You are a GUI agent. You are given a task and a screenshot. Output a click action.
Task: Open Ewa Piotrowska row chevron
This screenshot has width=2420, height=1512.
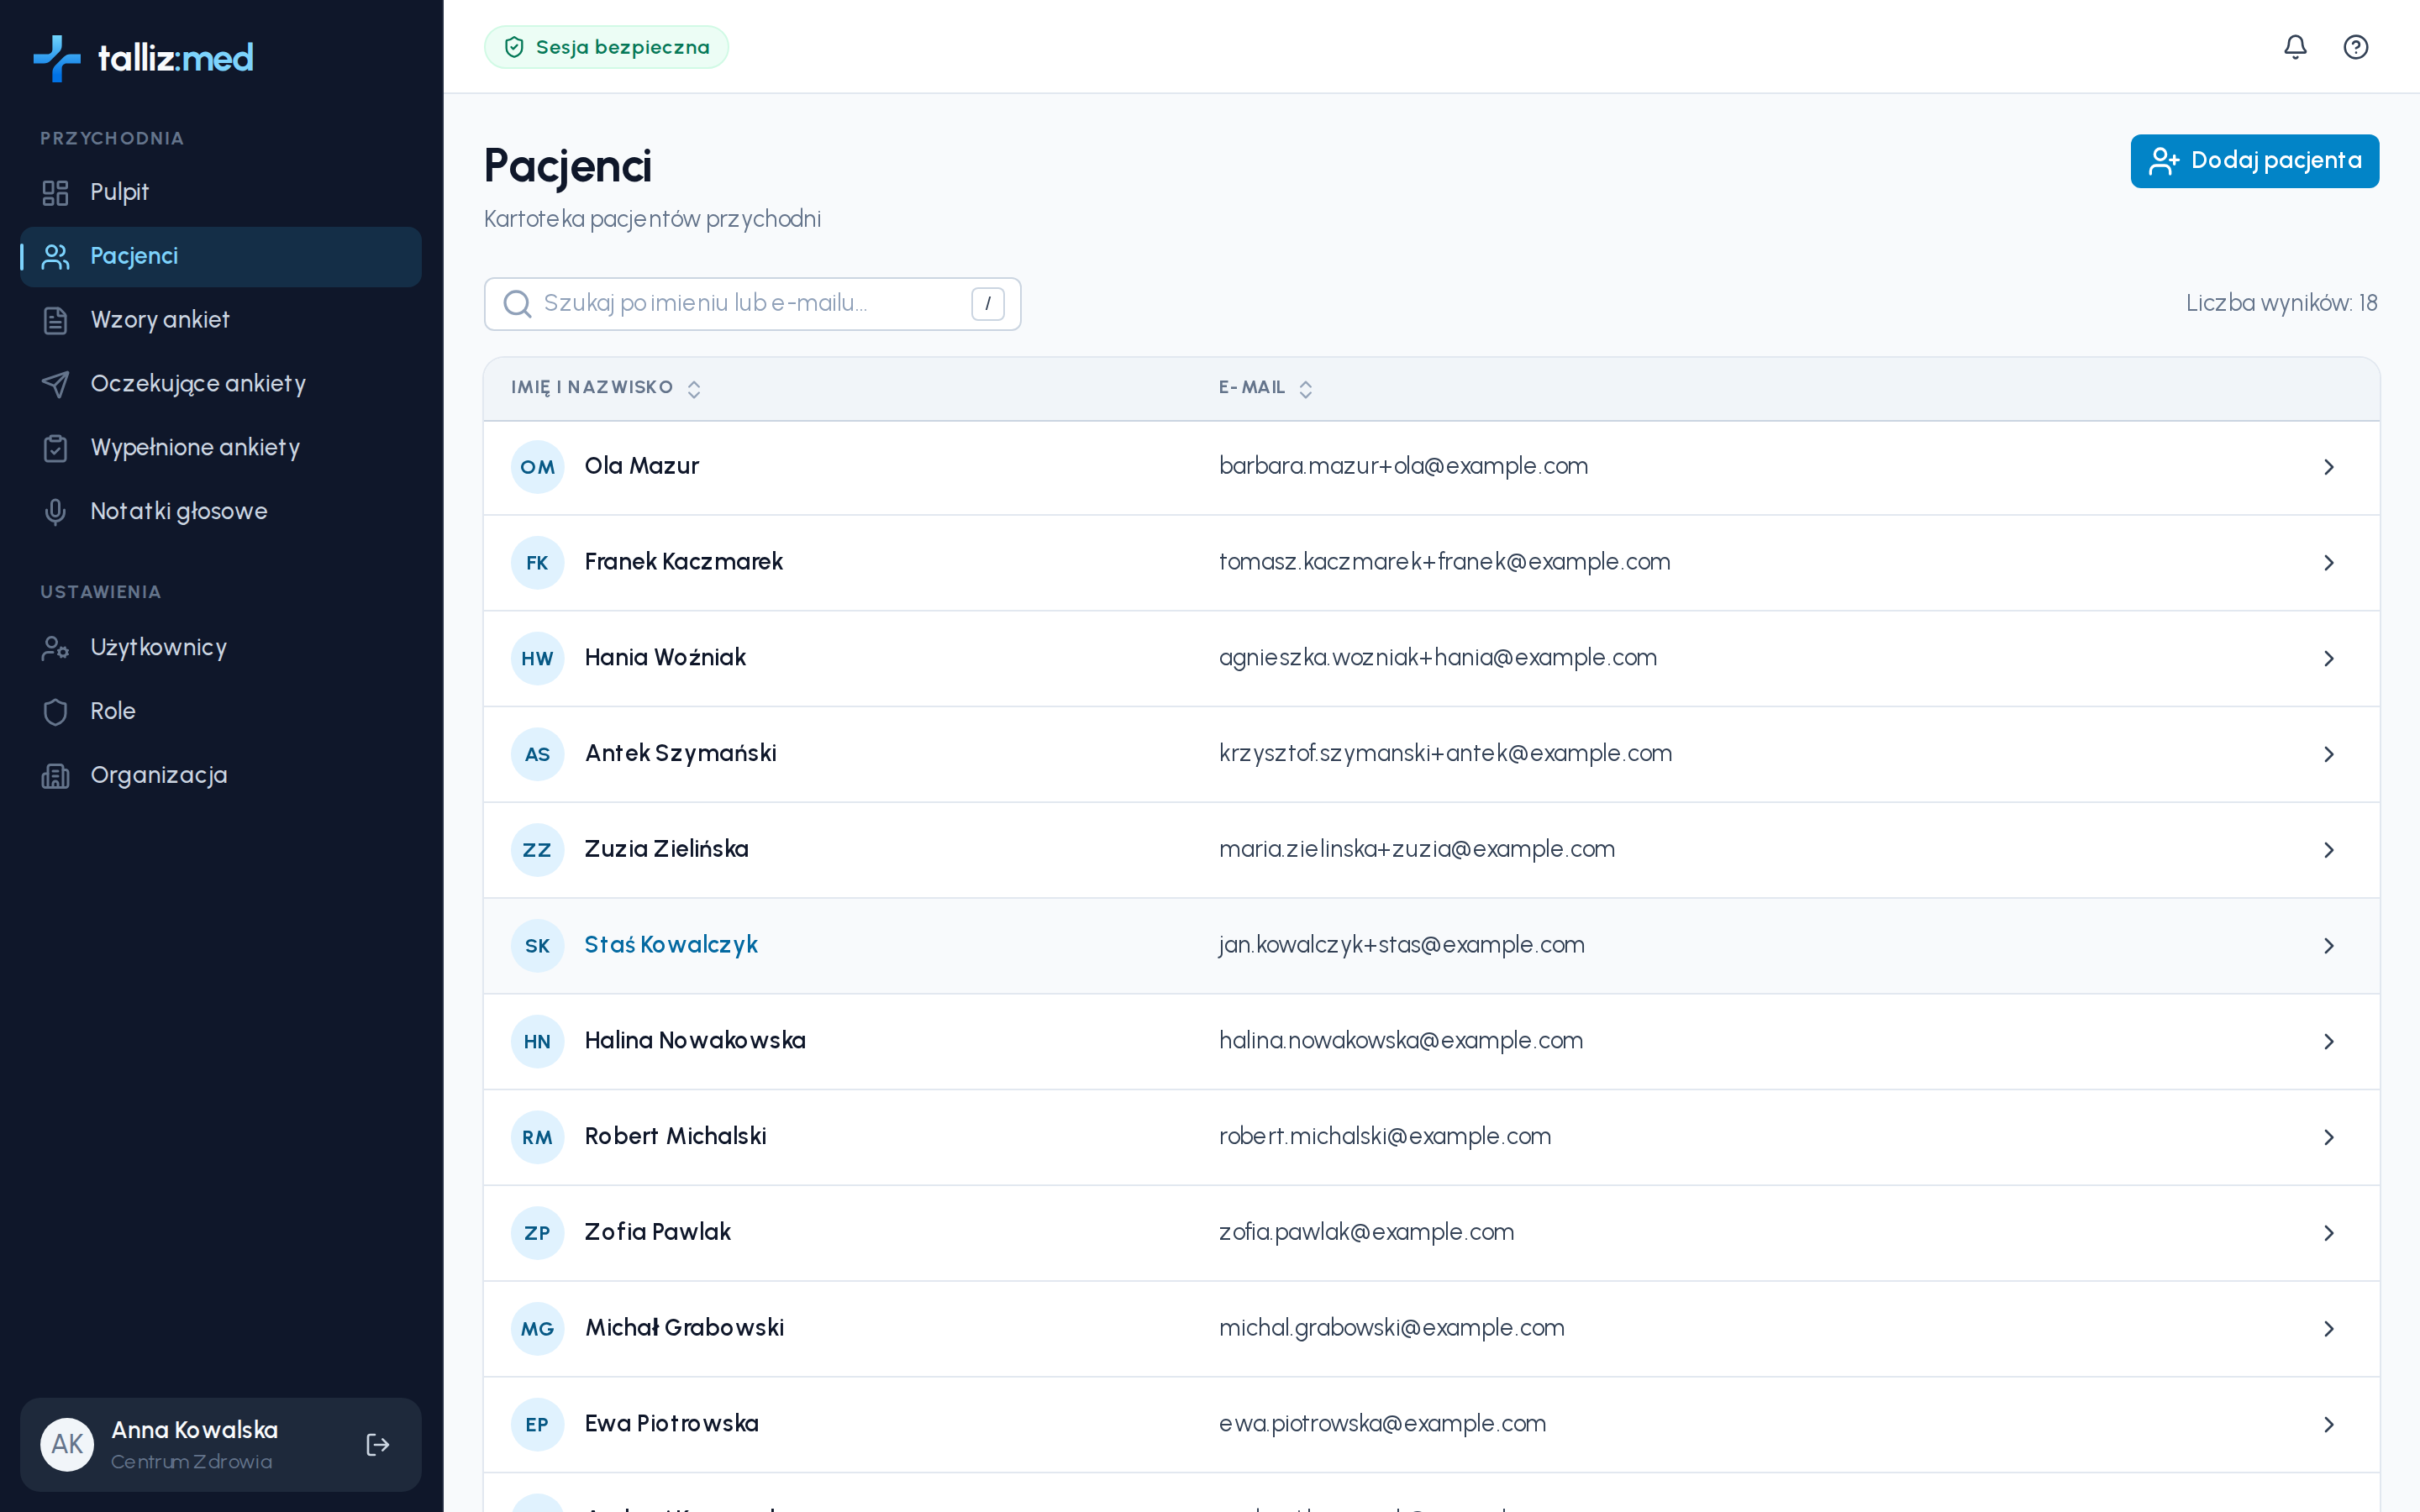[2329, 1425]
